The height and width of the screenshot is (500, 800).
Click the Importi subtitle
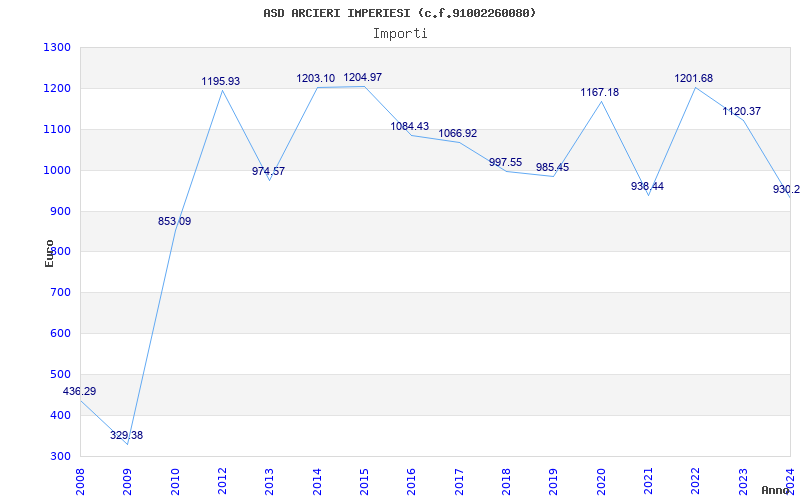point(400,34)
